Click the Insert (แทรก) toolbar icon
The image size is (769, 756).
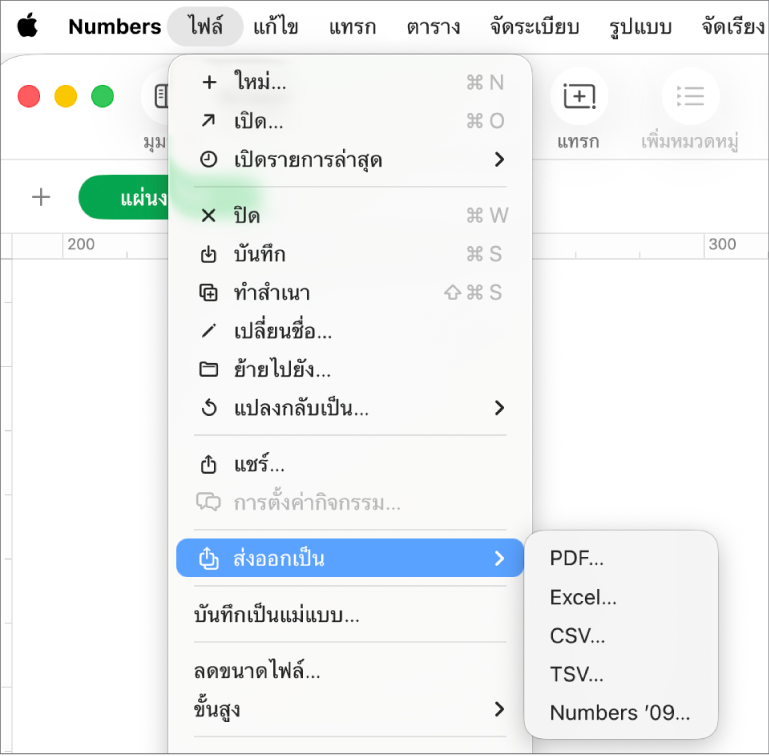pyautogui.click(x=579, y=96)
